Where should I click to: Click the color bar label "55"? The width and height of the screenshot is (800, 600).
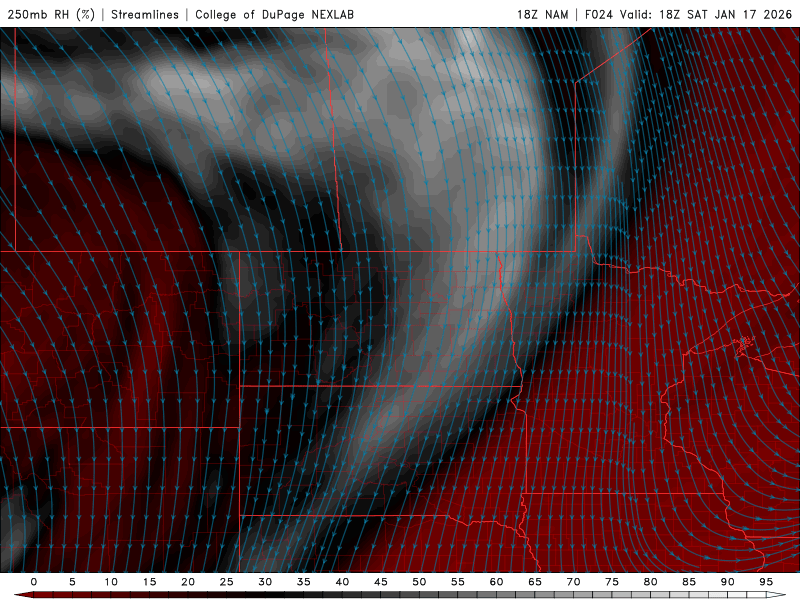pyautogui.click(x=458, y=582)
